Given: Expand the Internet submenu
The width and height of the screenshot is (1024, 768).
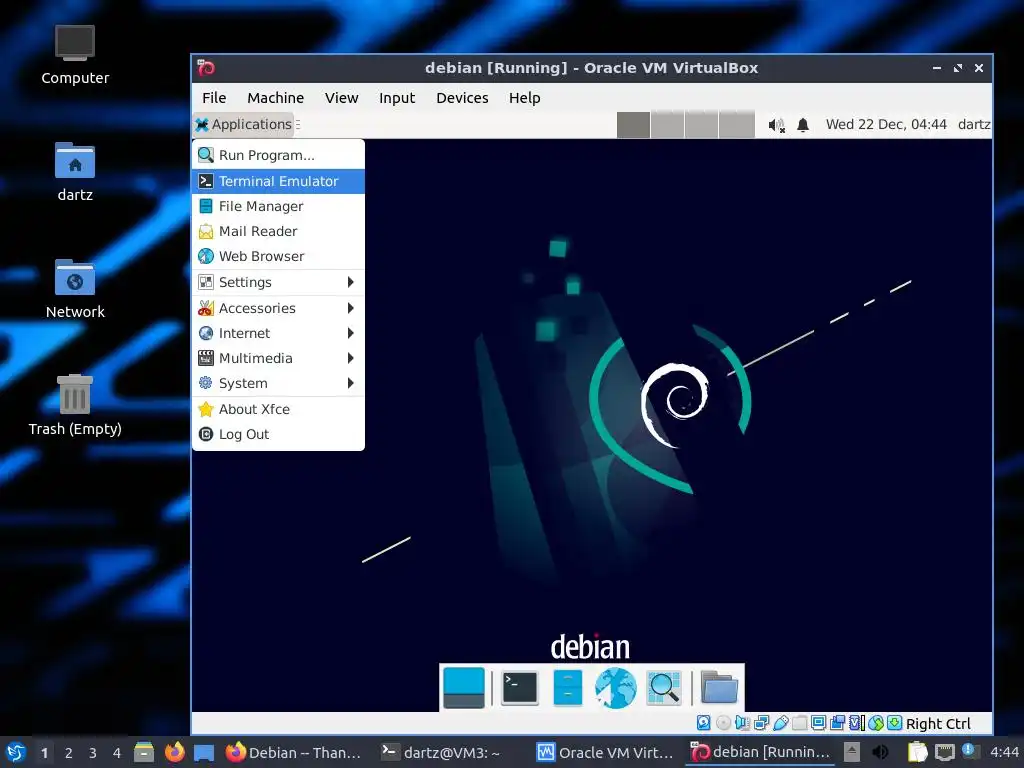Looking at the screenshot, I should coord(278,333).
